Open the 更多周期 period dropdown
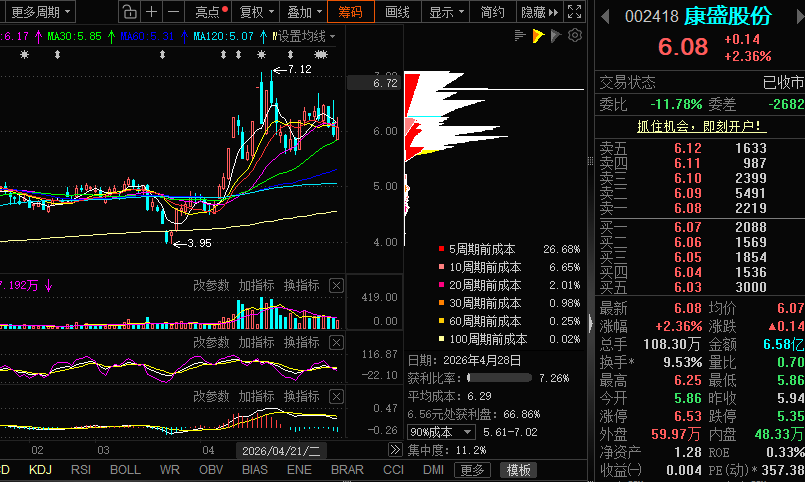The image size is (805, 482). pyautogui.click(x=39, y=12)
